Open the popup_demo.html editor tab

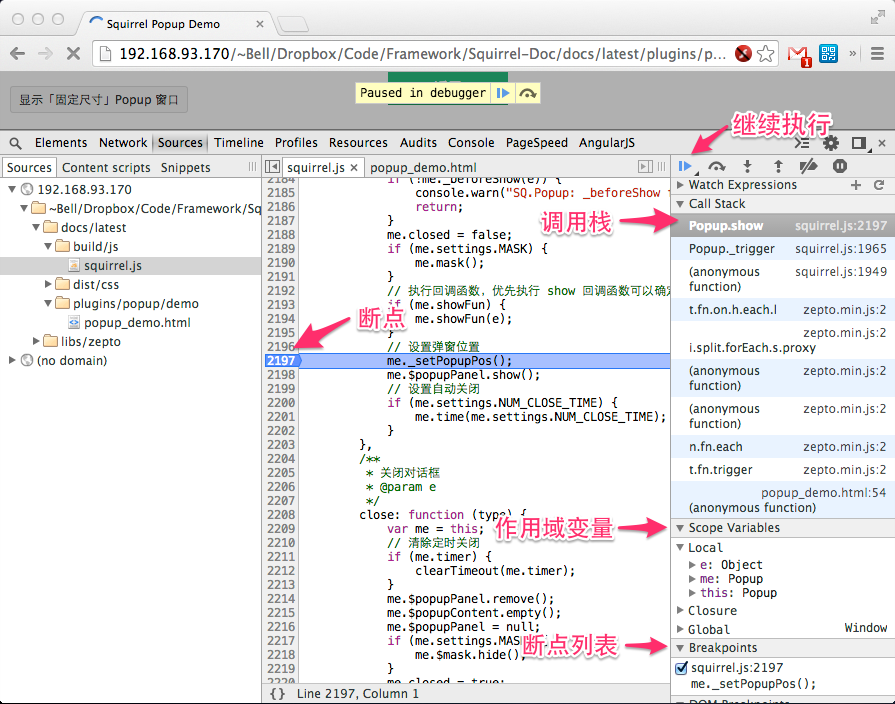[x=423, y=167]
